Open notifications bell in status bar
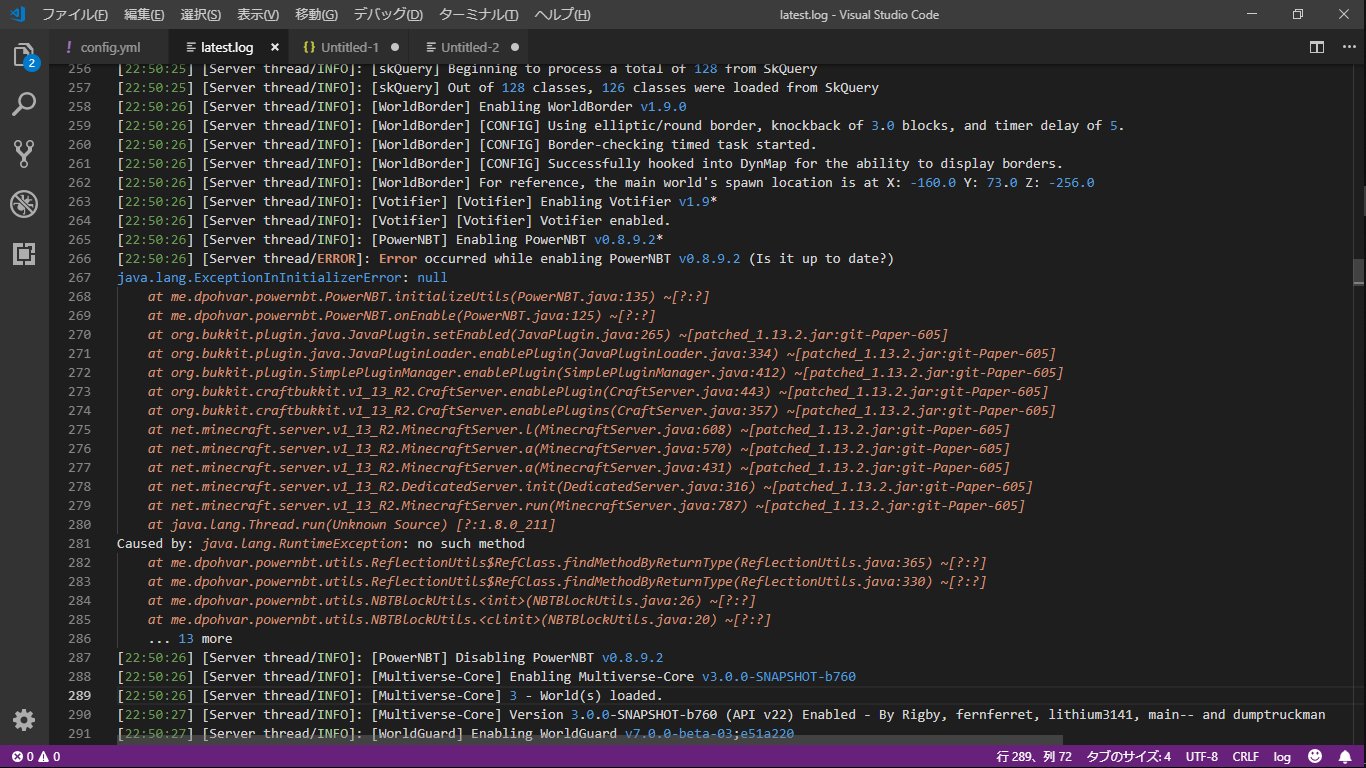 coord(1345,757)
